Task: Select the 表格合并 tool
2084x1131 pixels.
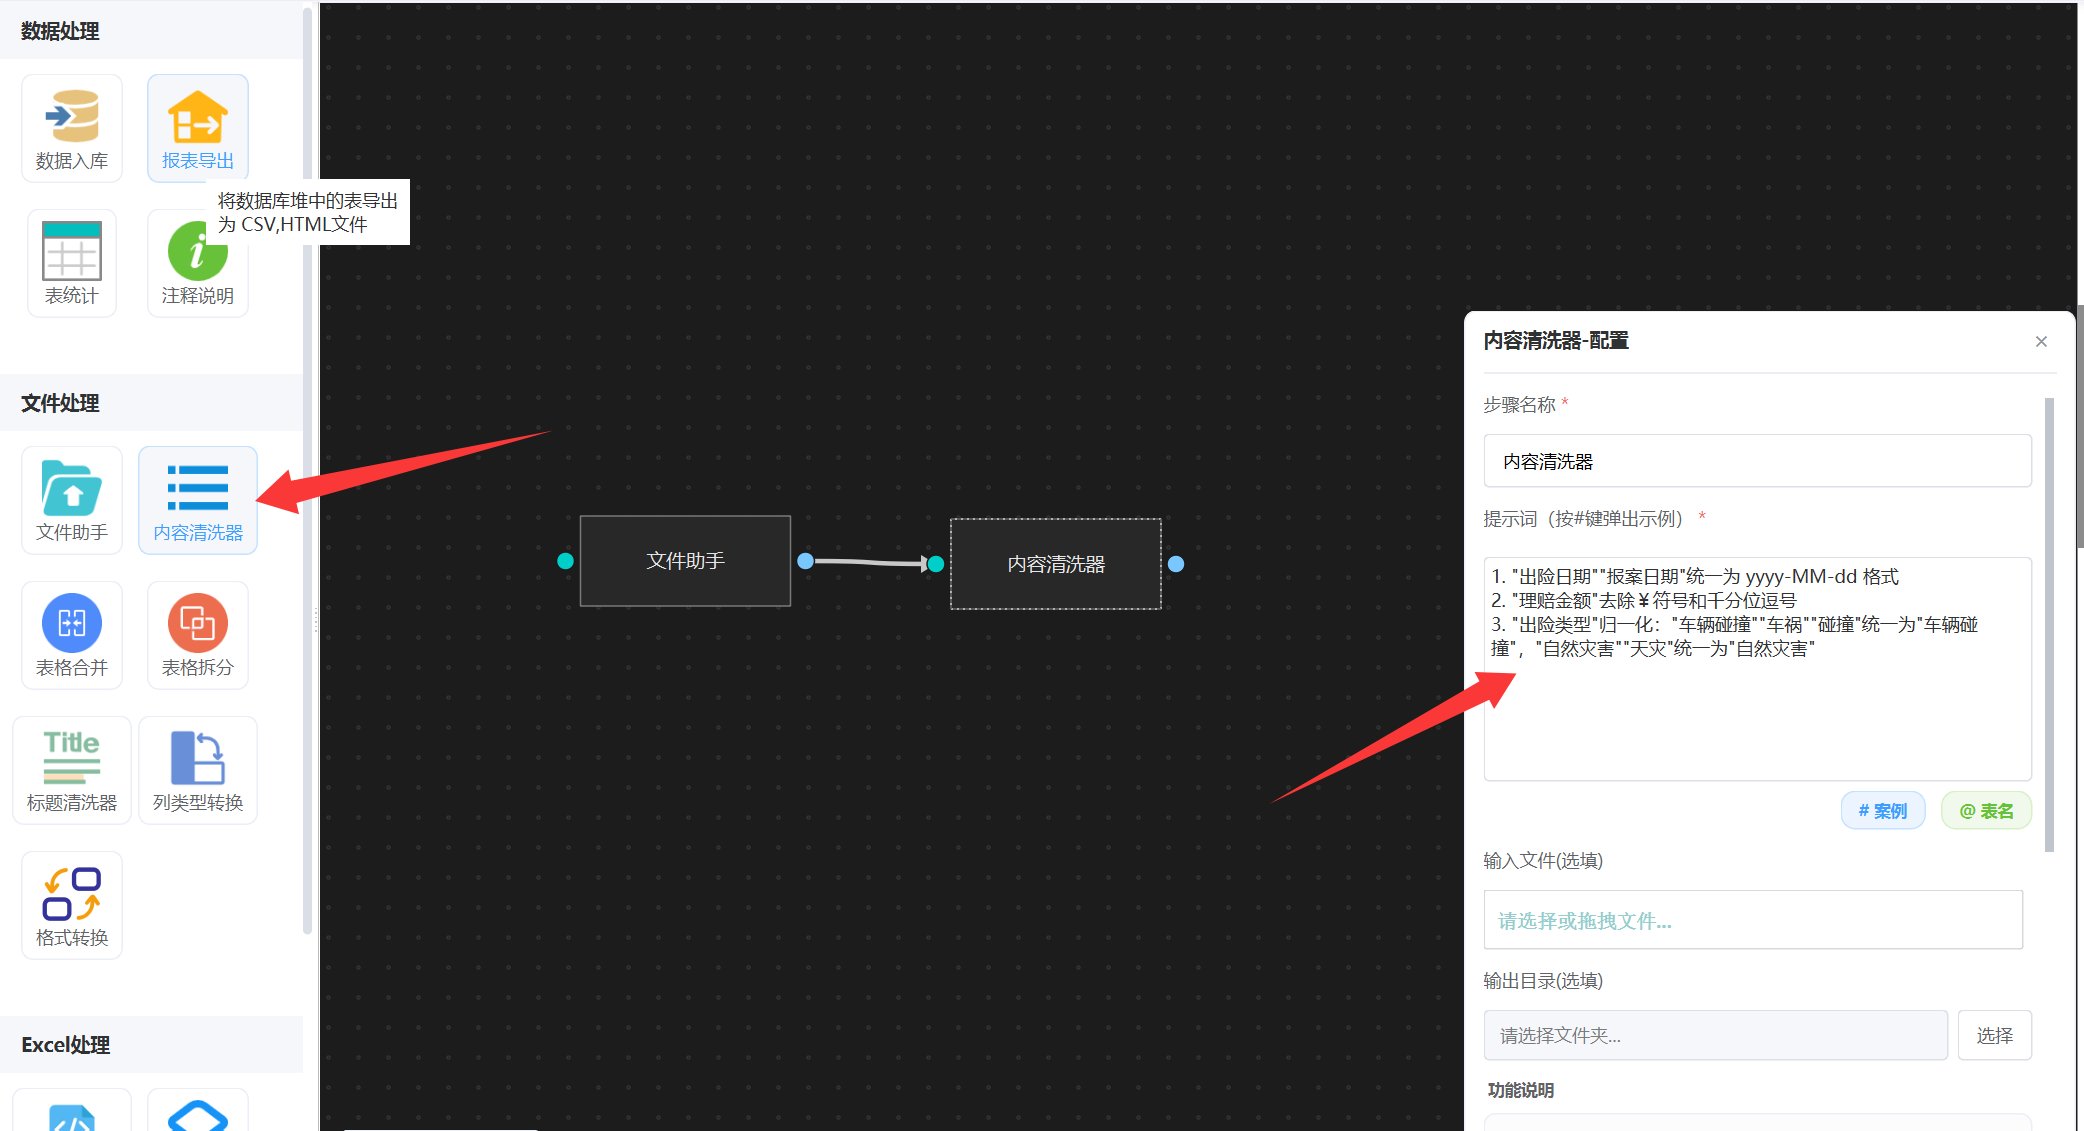Action: tap(72, 635)
